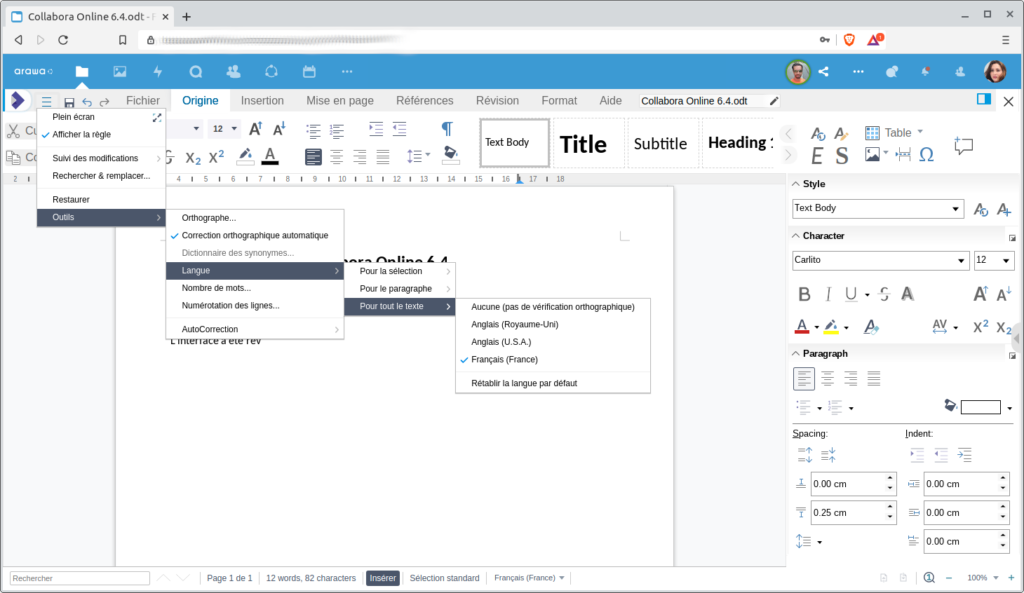Collapse the Character section
This screenshot has height=593, width=1024.
[x=795, y=236]
